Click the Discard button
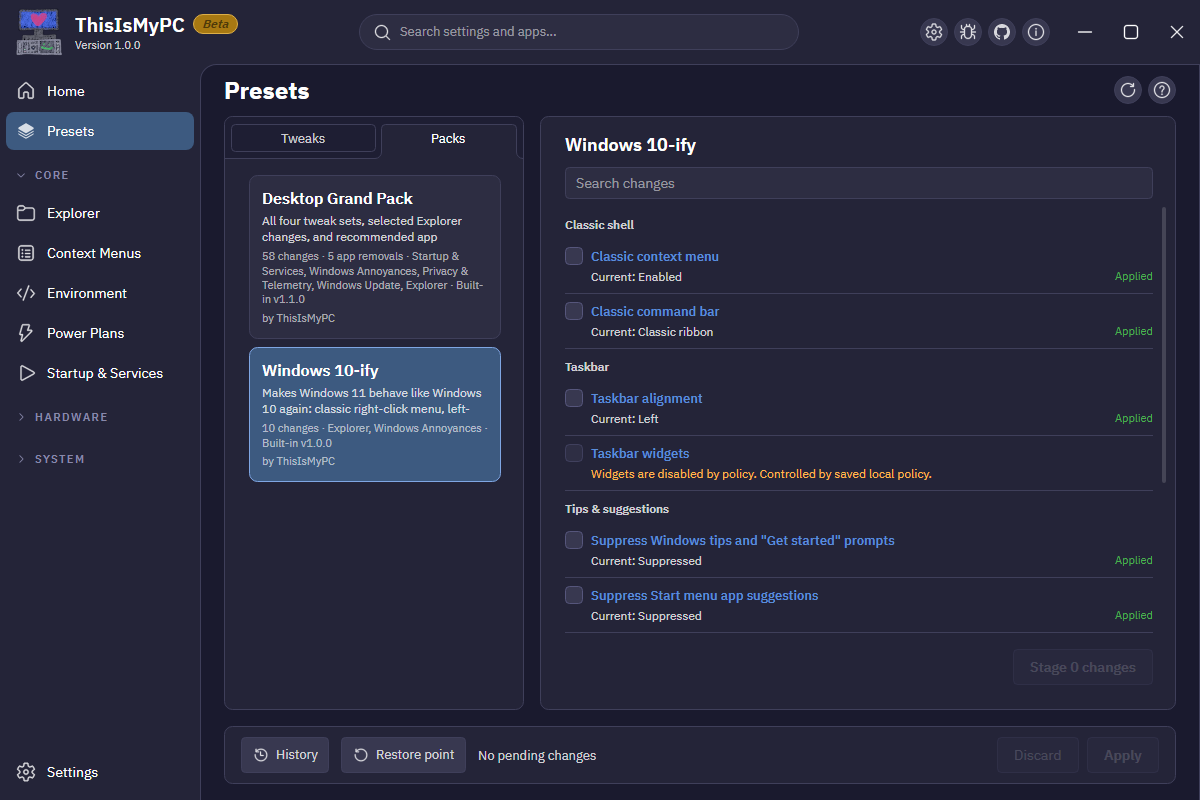 pos(1038,755)
